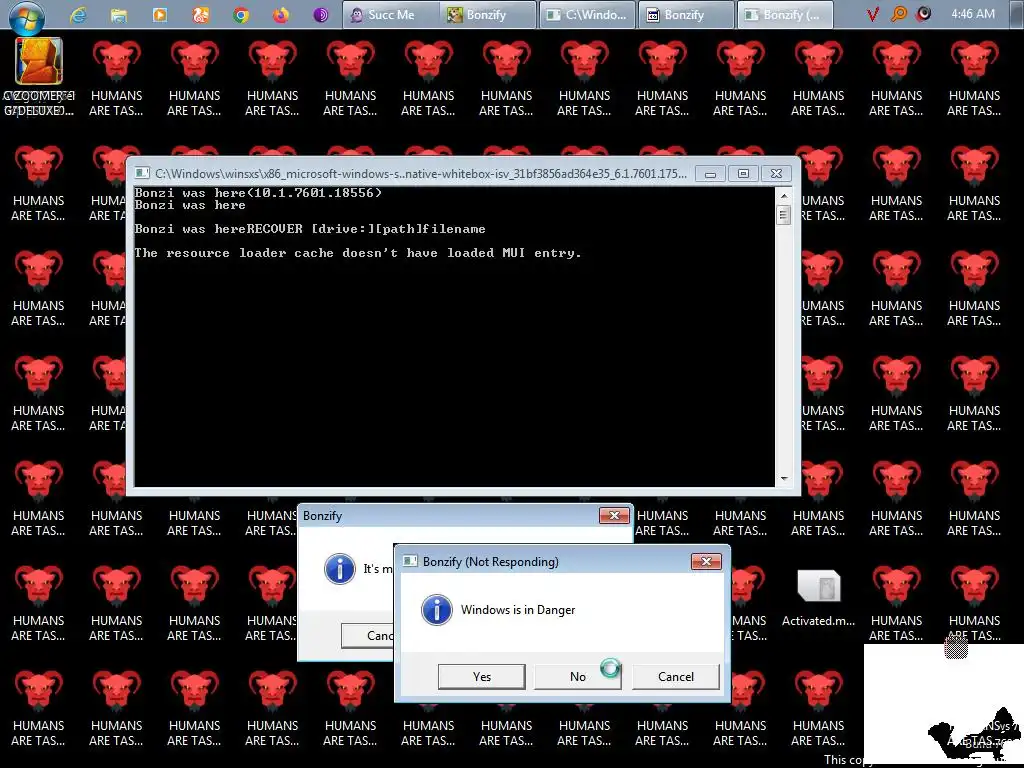
Task: Select HUMANS ARE TAS icon right of ZOOMER DELUXE
Action: point(116,77)
